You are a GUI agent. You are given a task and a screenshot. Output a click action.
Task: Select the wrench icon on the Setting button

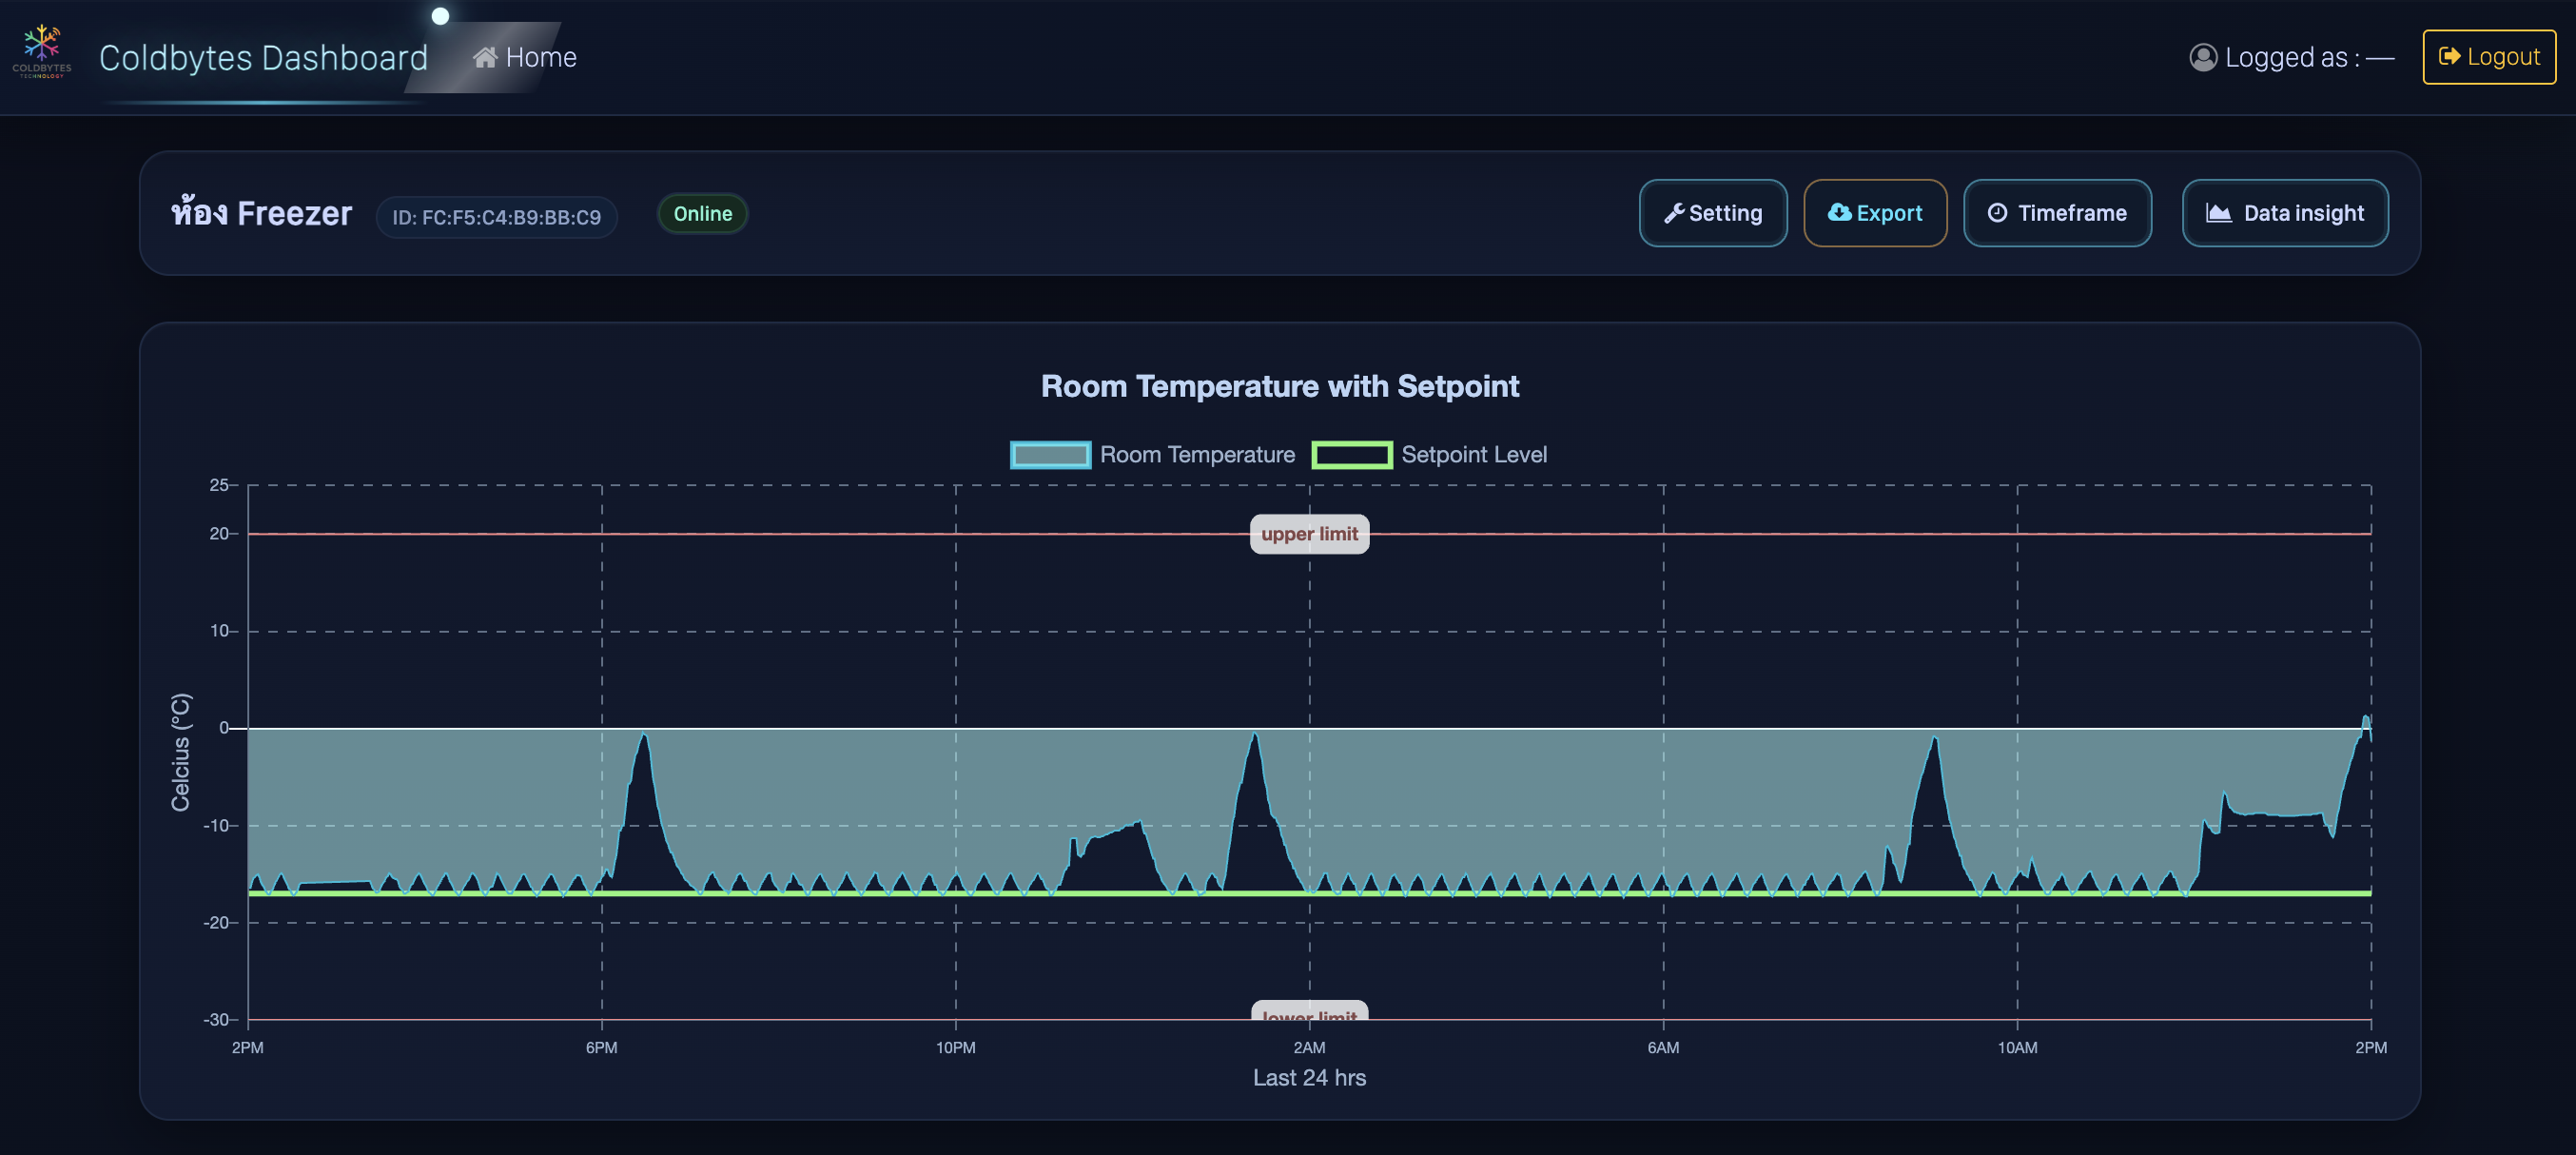(1674, 213)
